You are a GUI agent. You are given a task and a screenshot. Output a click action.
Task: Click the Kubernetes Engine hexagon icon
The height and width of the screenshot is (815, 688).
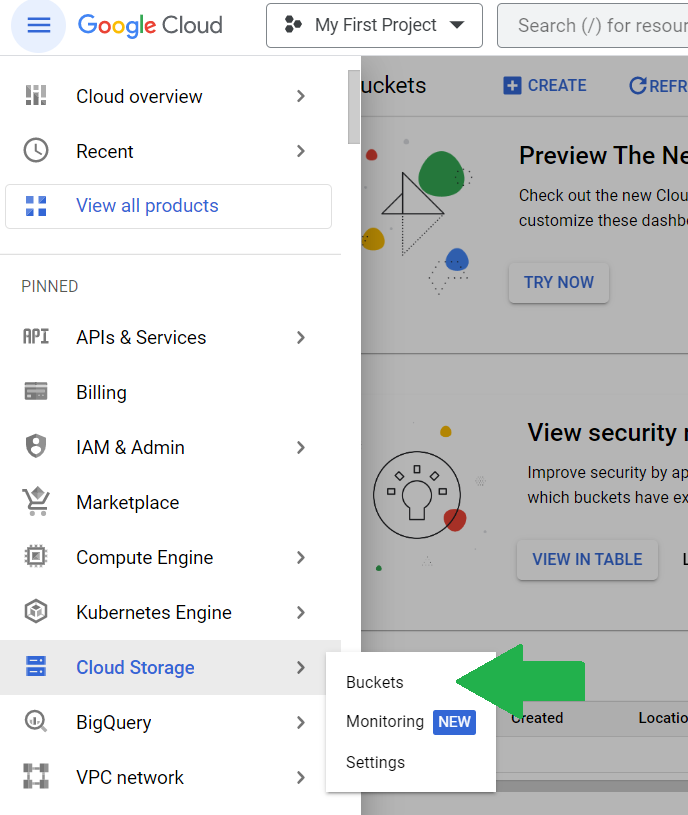tap(36, 611)
